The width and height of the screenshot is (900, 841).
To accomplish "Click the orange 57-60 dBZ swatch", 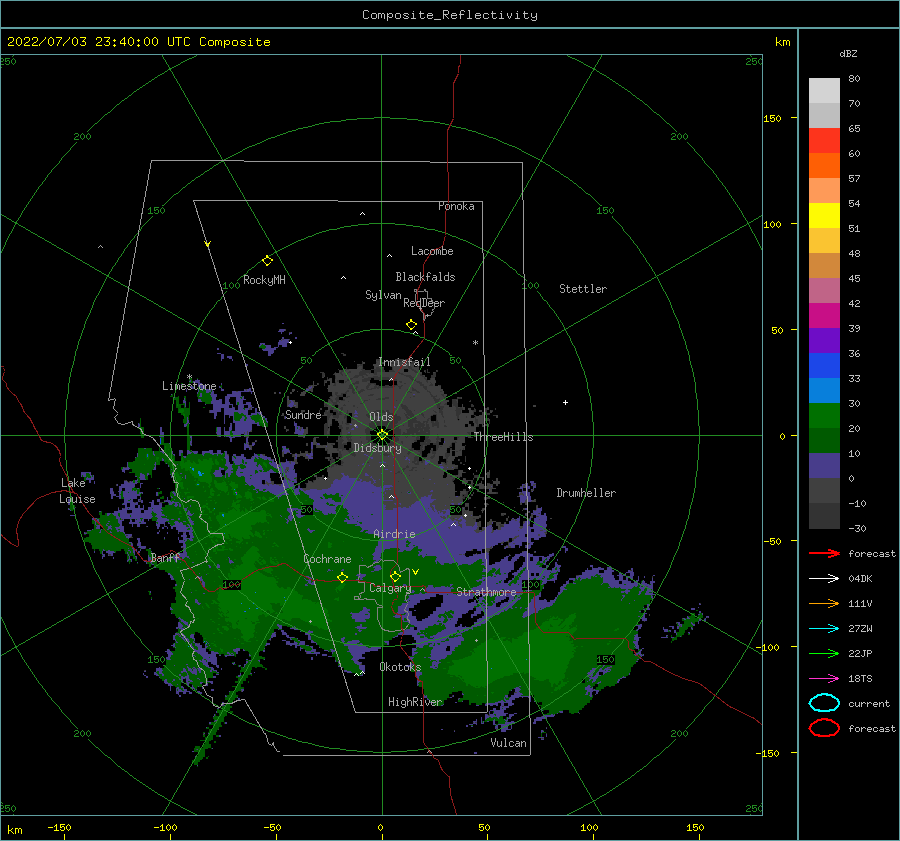I will click(824, 166).
